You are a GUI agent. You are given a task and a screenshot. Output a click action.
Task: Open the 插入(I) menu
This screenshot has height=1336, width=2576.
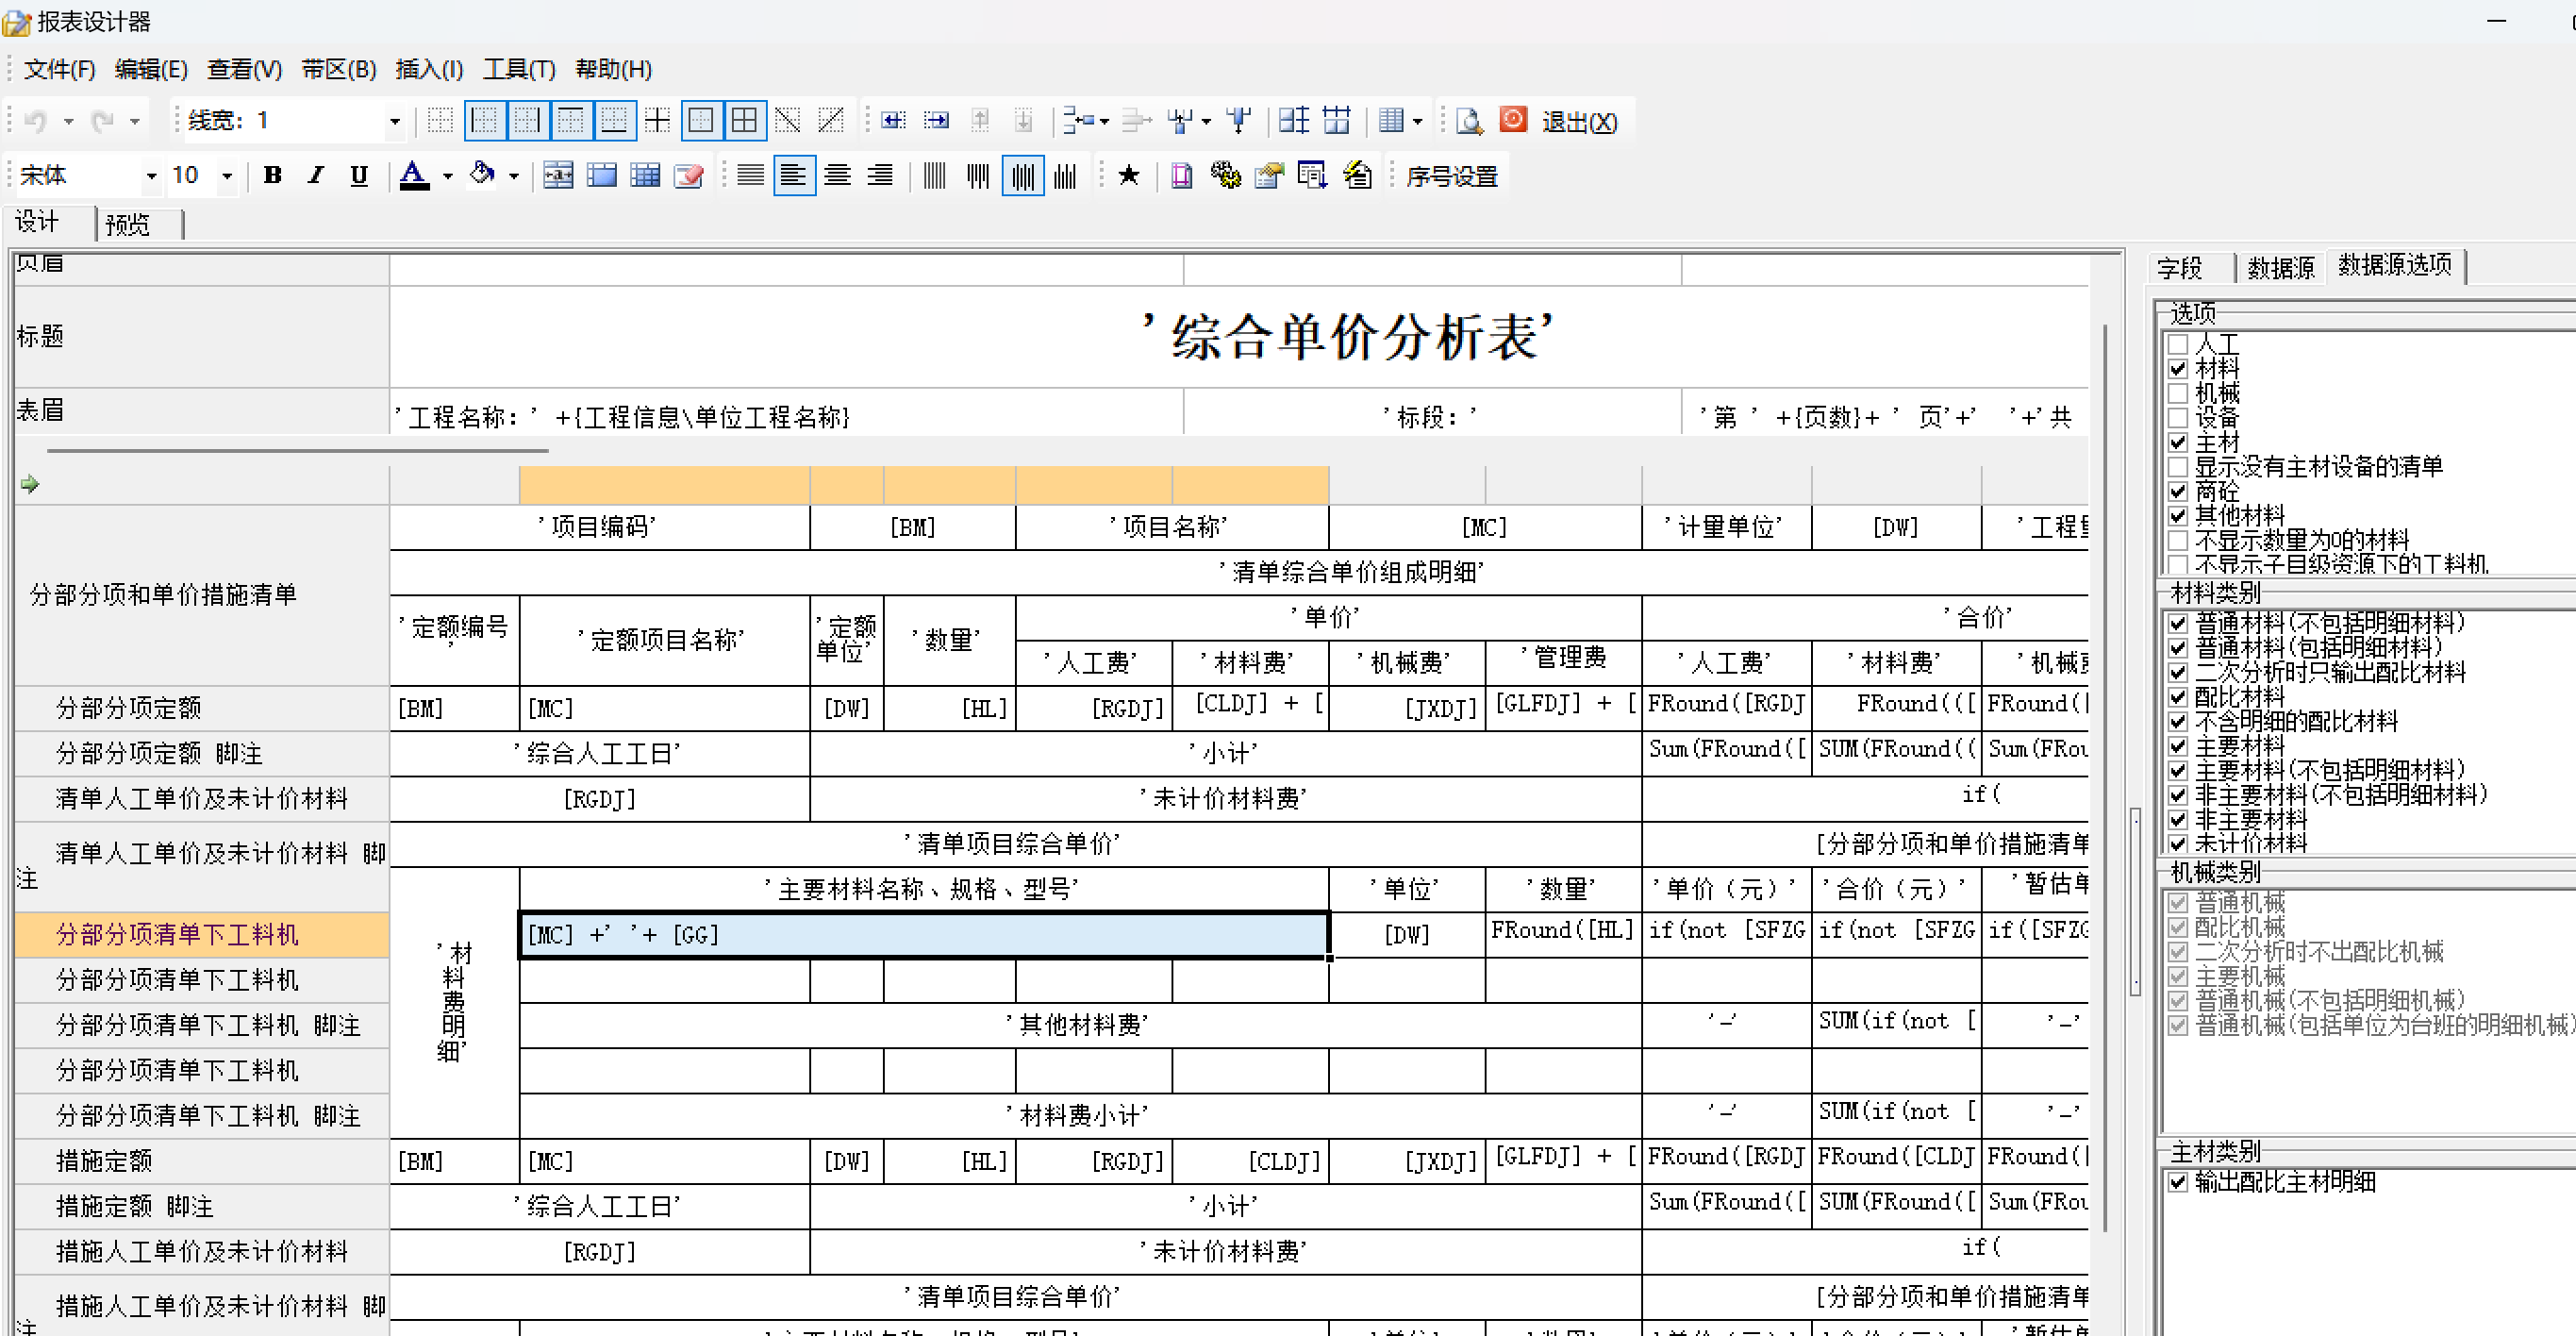[x=429, y=69]
